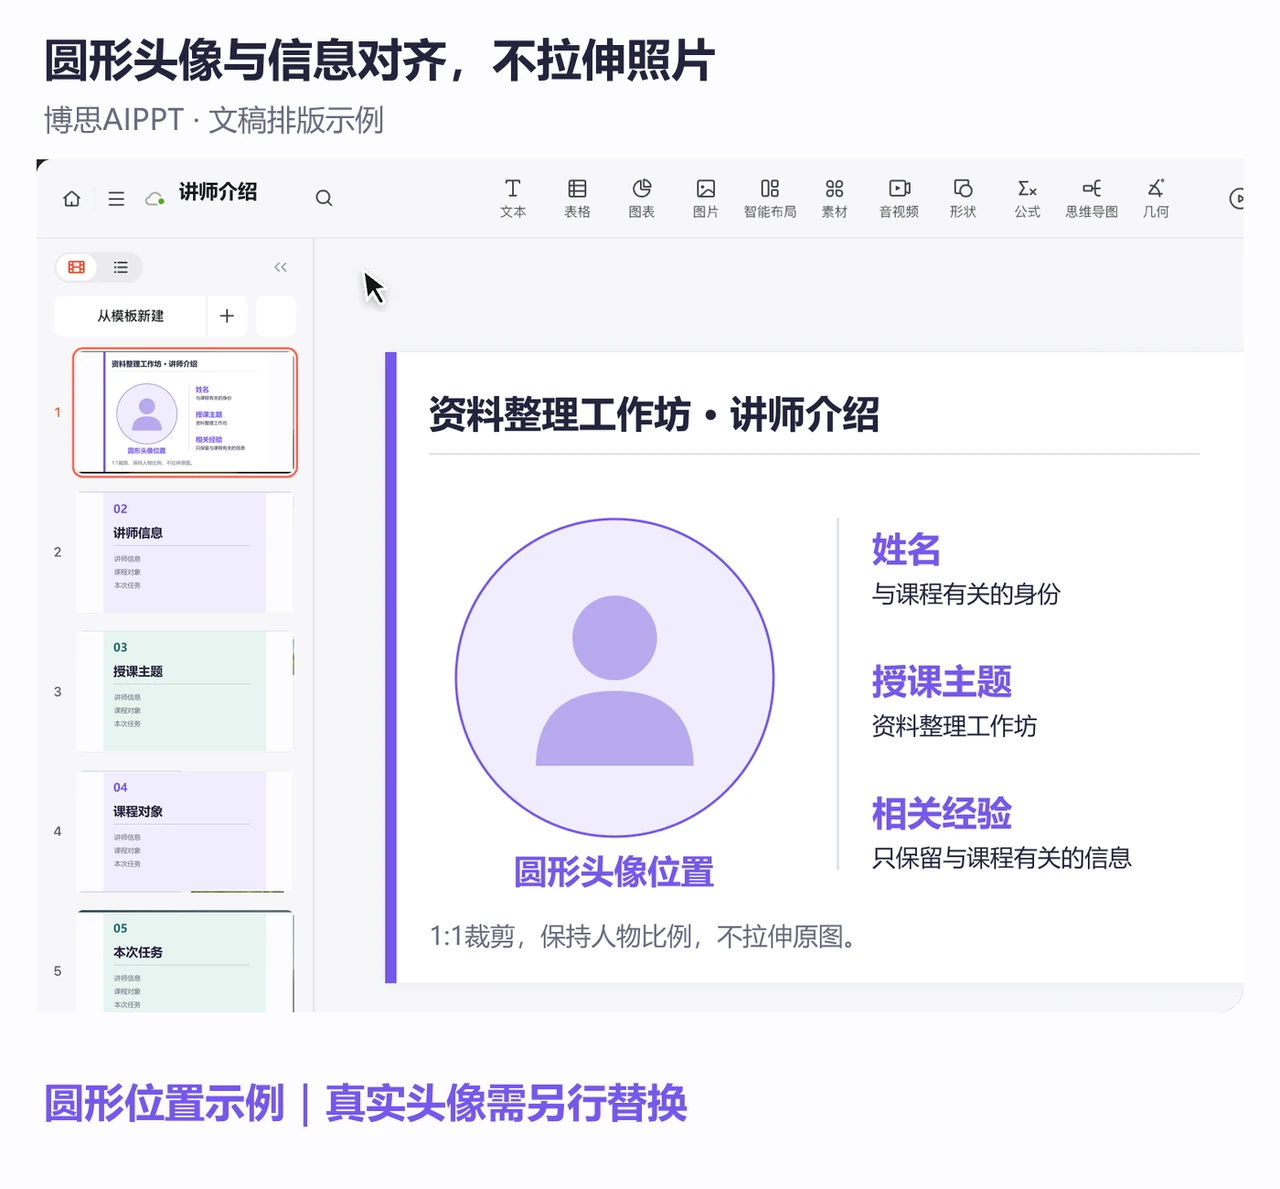
Task: Select the 圆形头像位置 caption
Action: point(614,872)
